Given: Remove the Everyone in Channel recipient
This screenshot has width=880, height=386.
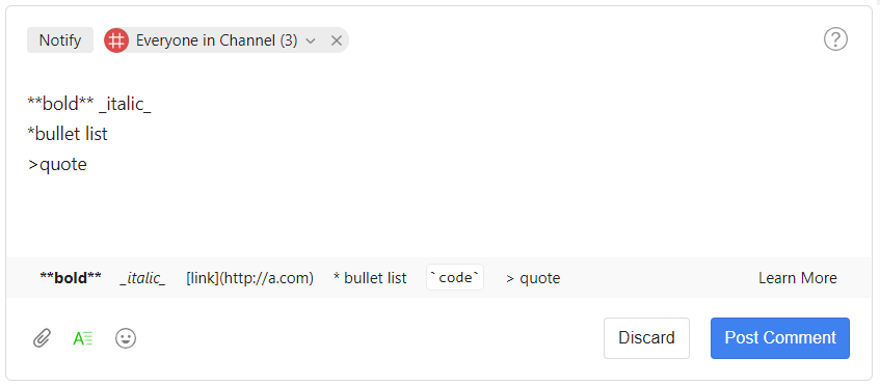Looking at the screenshot, I should [336, 40].
